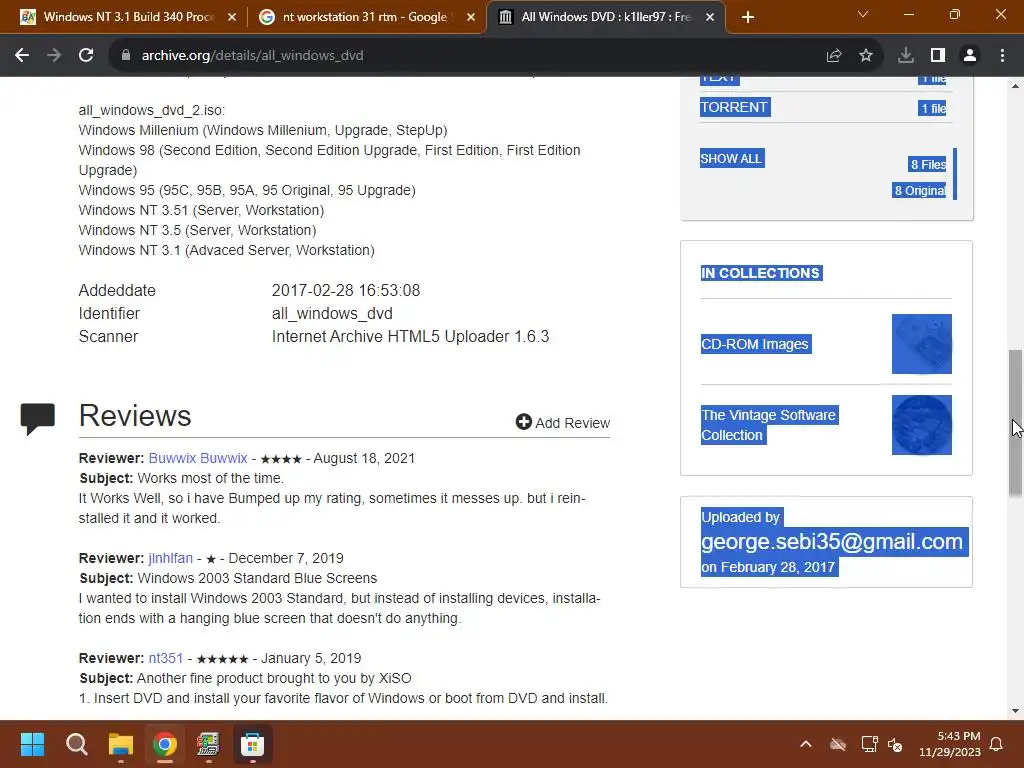Click the Windows NT 3.51 line
This screenshot has height=768, width=1024.
(x=201, y=210)
